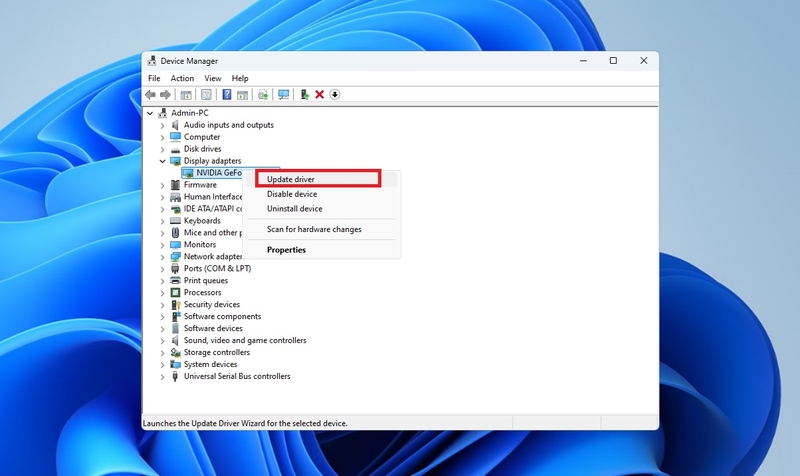Select the Computer tree label
This screenshot has width=800, height=476.
(x=202, y=137)
